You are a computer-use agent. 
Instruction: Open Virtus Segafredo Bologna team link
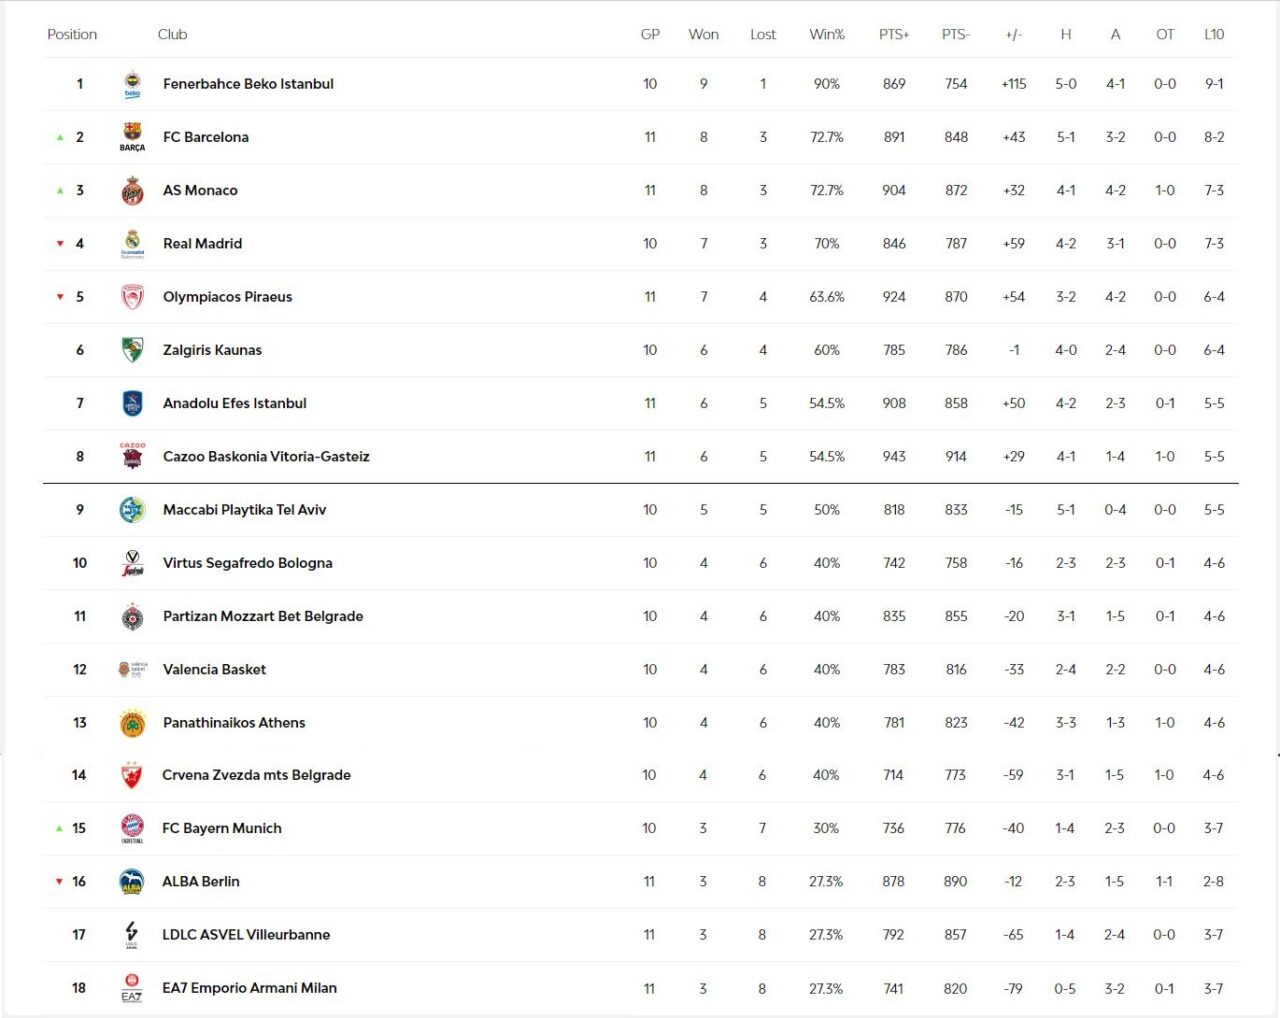pyautogui.click(x=248, y=563)
